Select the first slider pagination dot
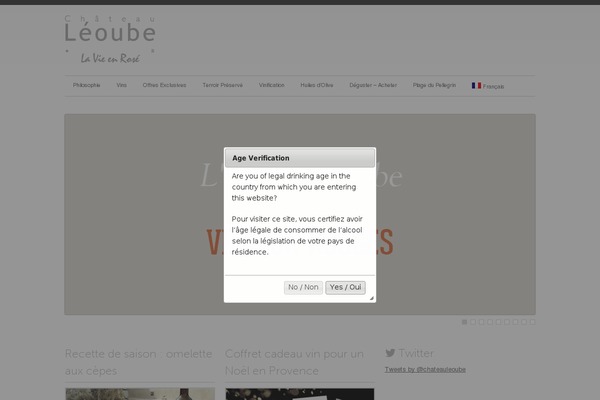600x400 pixels. pos(464,322)
